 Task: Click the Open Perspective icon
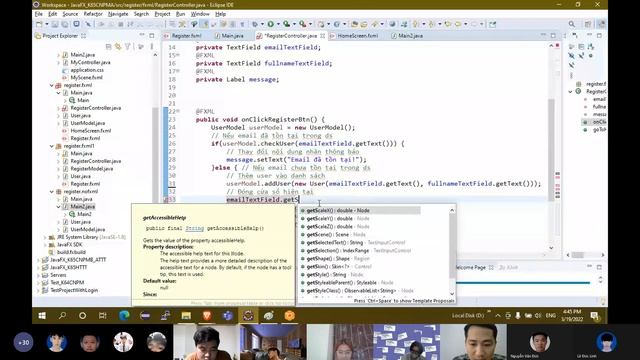[588, 24]
